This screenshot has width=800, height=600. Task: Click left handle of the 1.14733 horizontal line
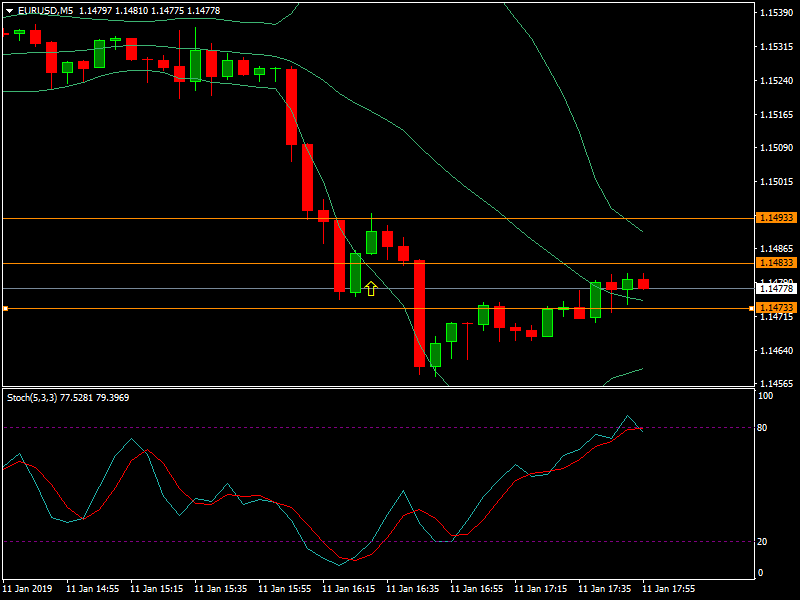click(5, 309)
